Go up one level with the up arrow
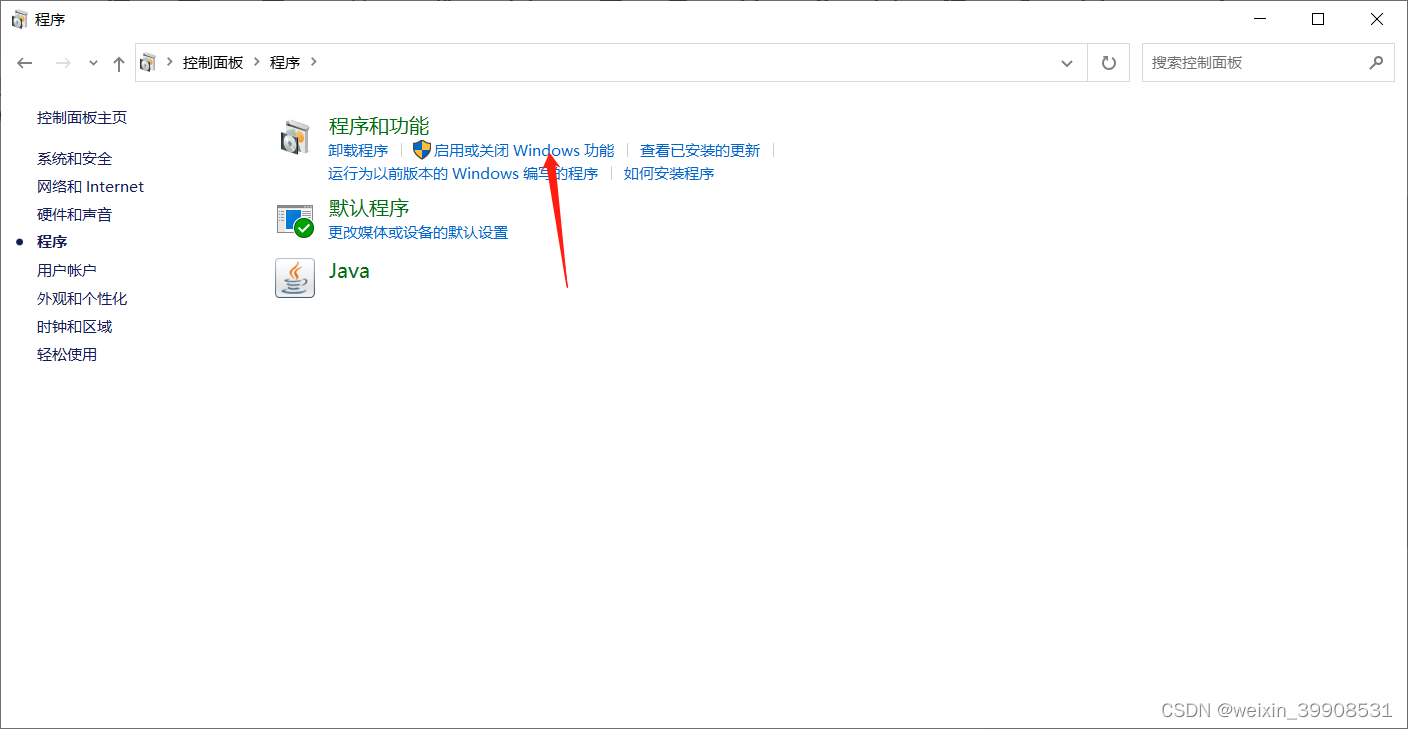 point(119,63)
